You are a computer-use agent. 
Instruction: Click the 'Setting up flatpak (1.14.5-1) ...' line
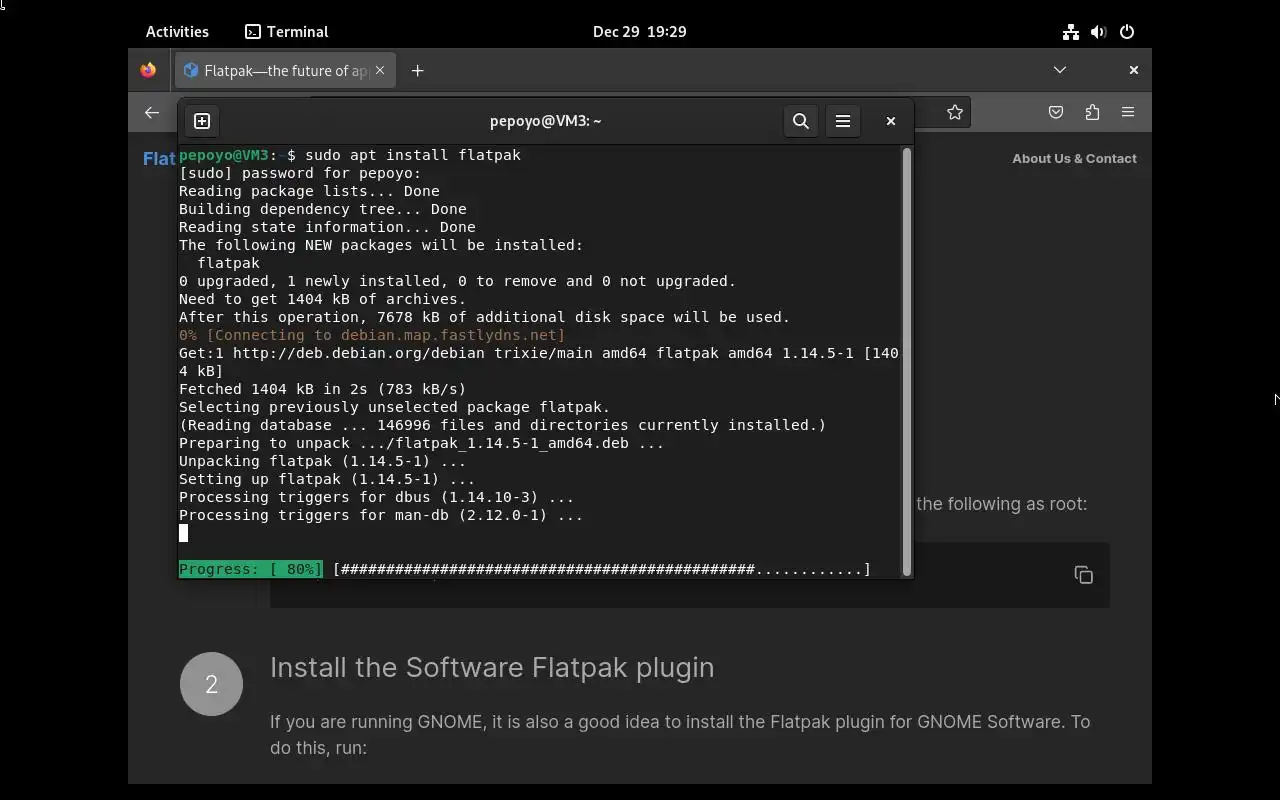click(327, 479)
